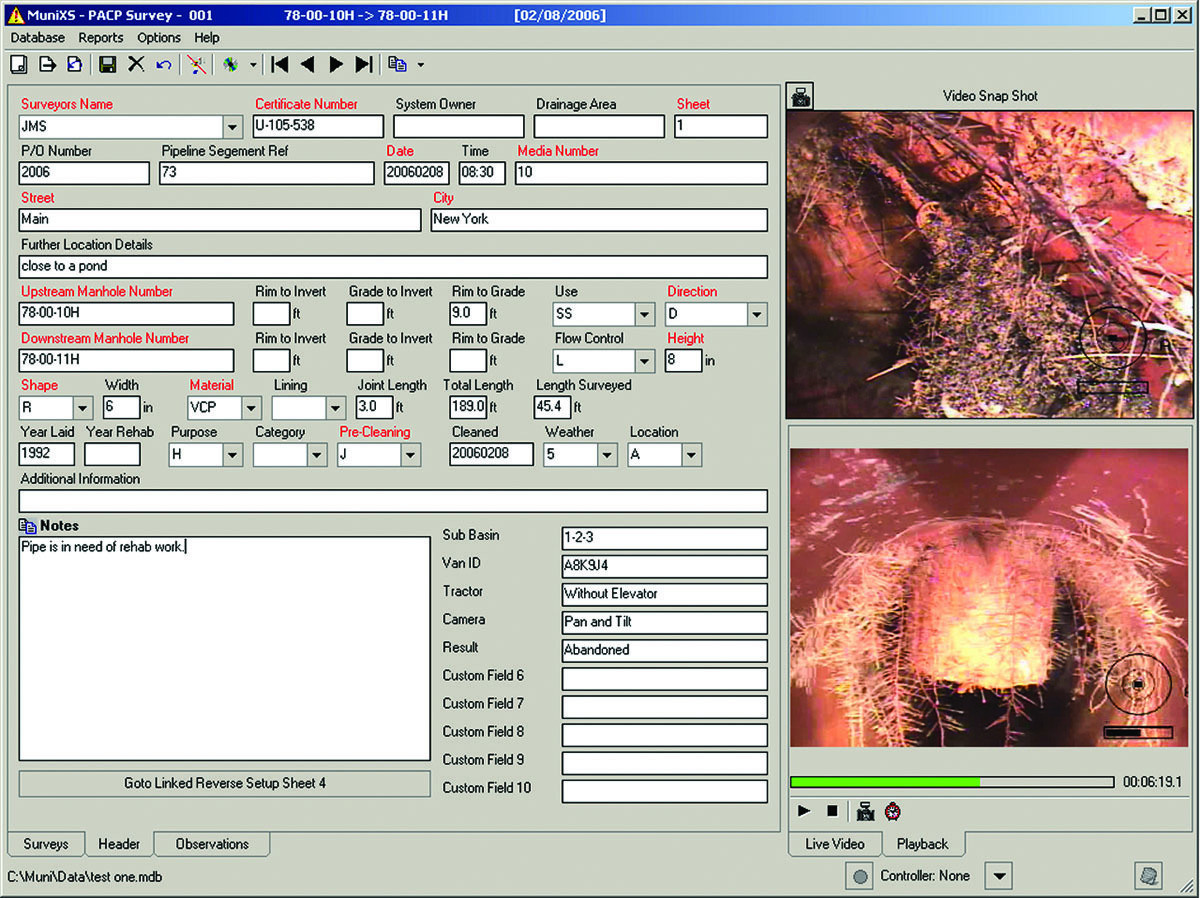Switch to the Live Video tab
This screenshot has height=898, width=1200.
834,844
